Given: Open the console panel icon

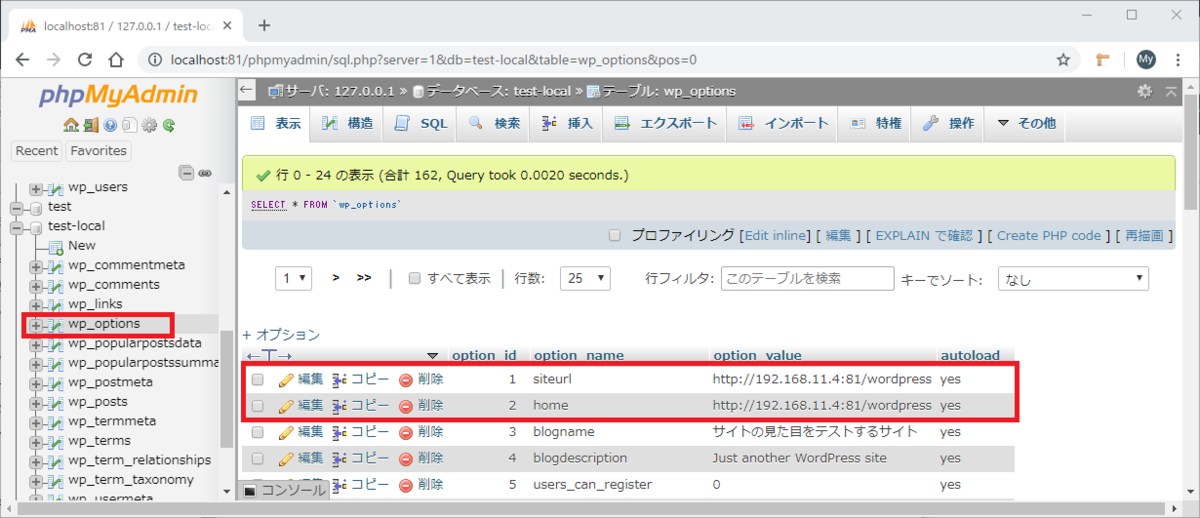Looking at the screenshot, I should coord(250,491).
